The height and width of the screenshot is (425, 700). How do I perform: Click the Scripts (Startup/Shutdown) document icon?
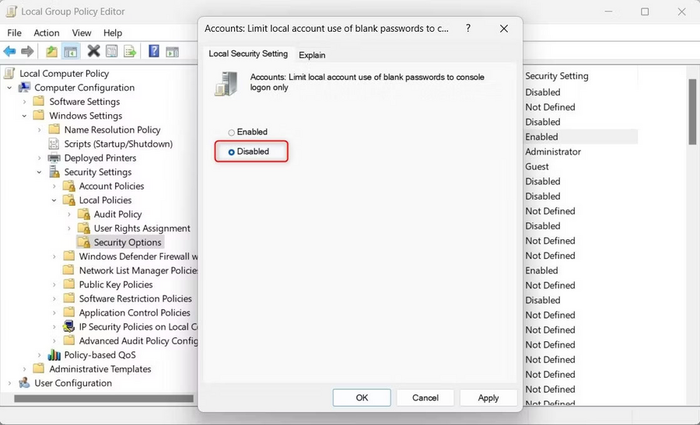coord(54,144)
